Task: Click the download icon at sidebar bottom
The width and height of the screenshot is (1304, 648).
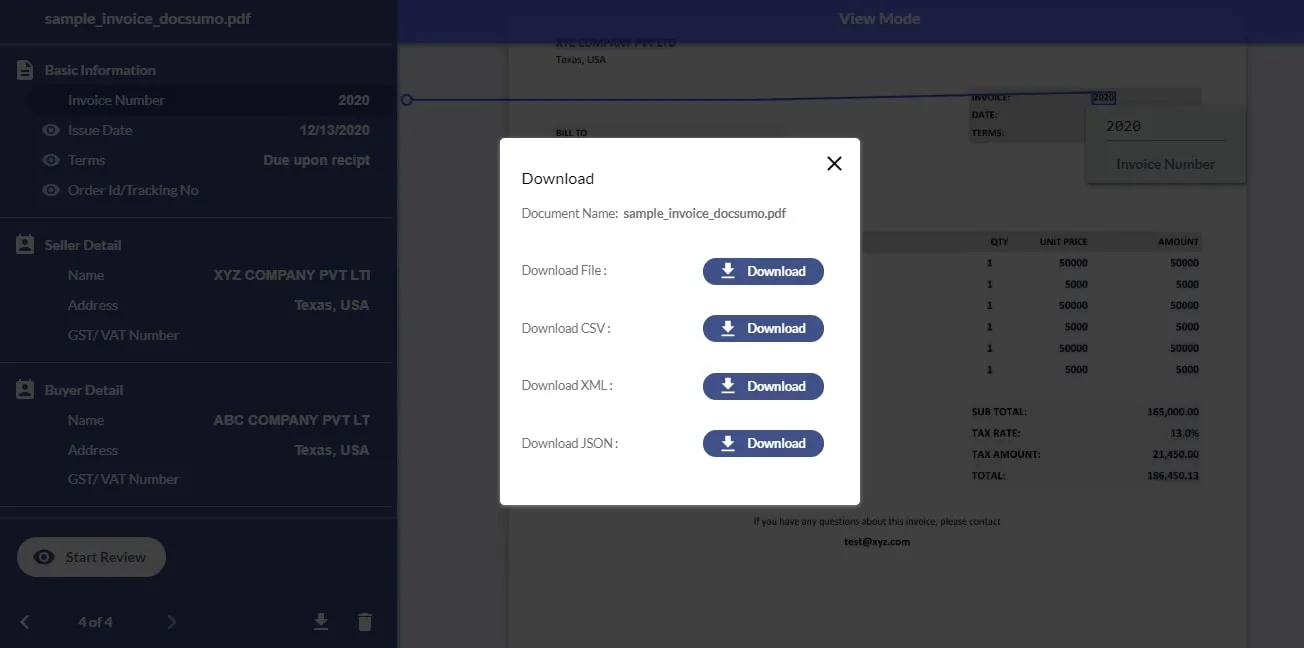Action: 320,621
